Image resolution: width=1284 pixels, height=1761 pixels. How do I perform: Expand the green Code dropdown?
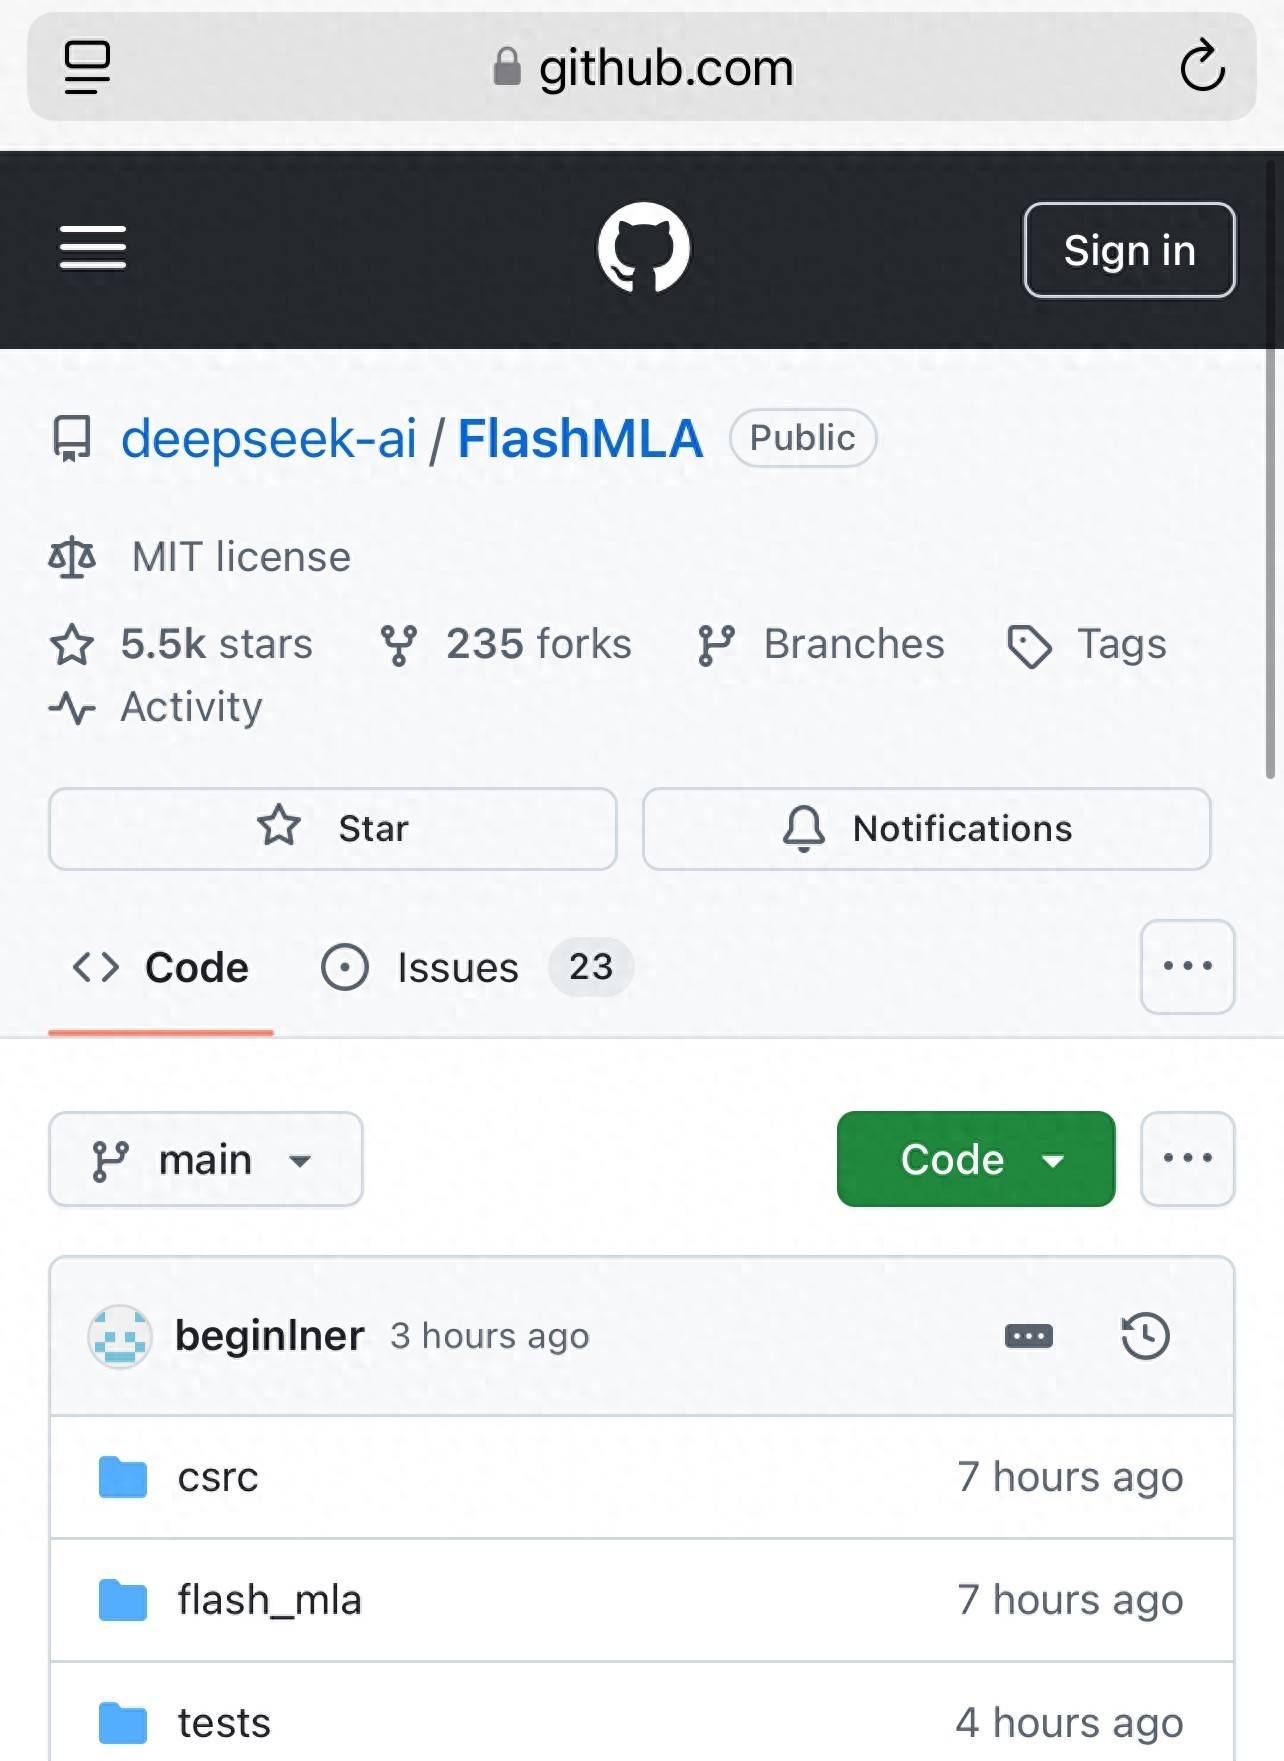(975, 1160)
